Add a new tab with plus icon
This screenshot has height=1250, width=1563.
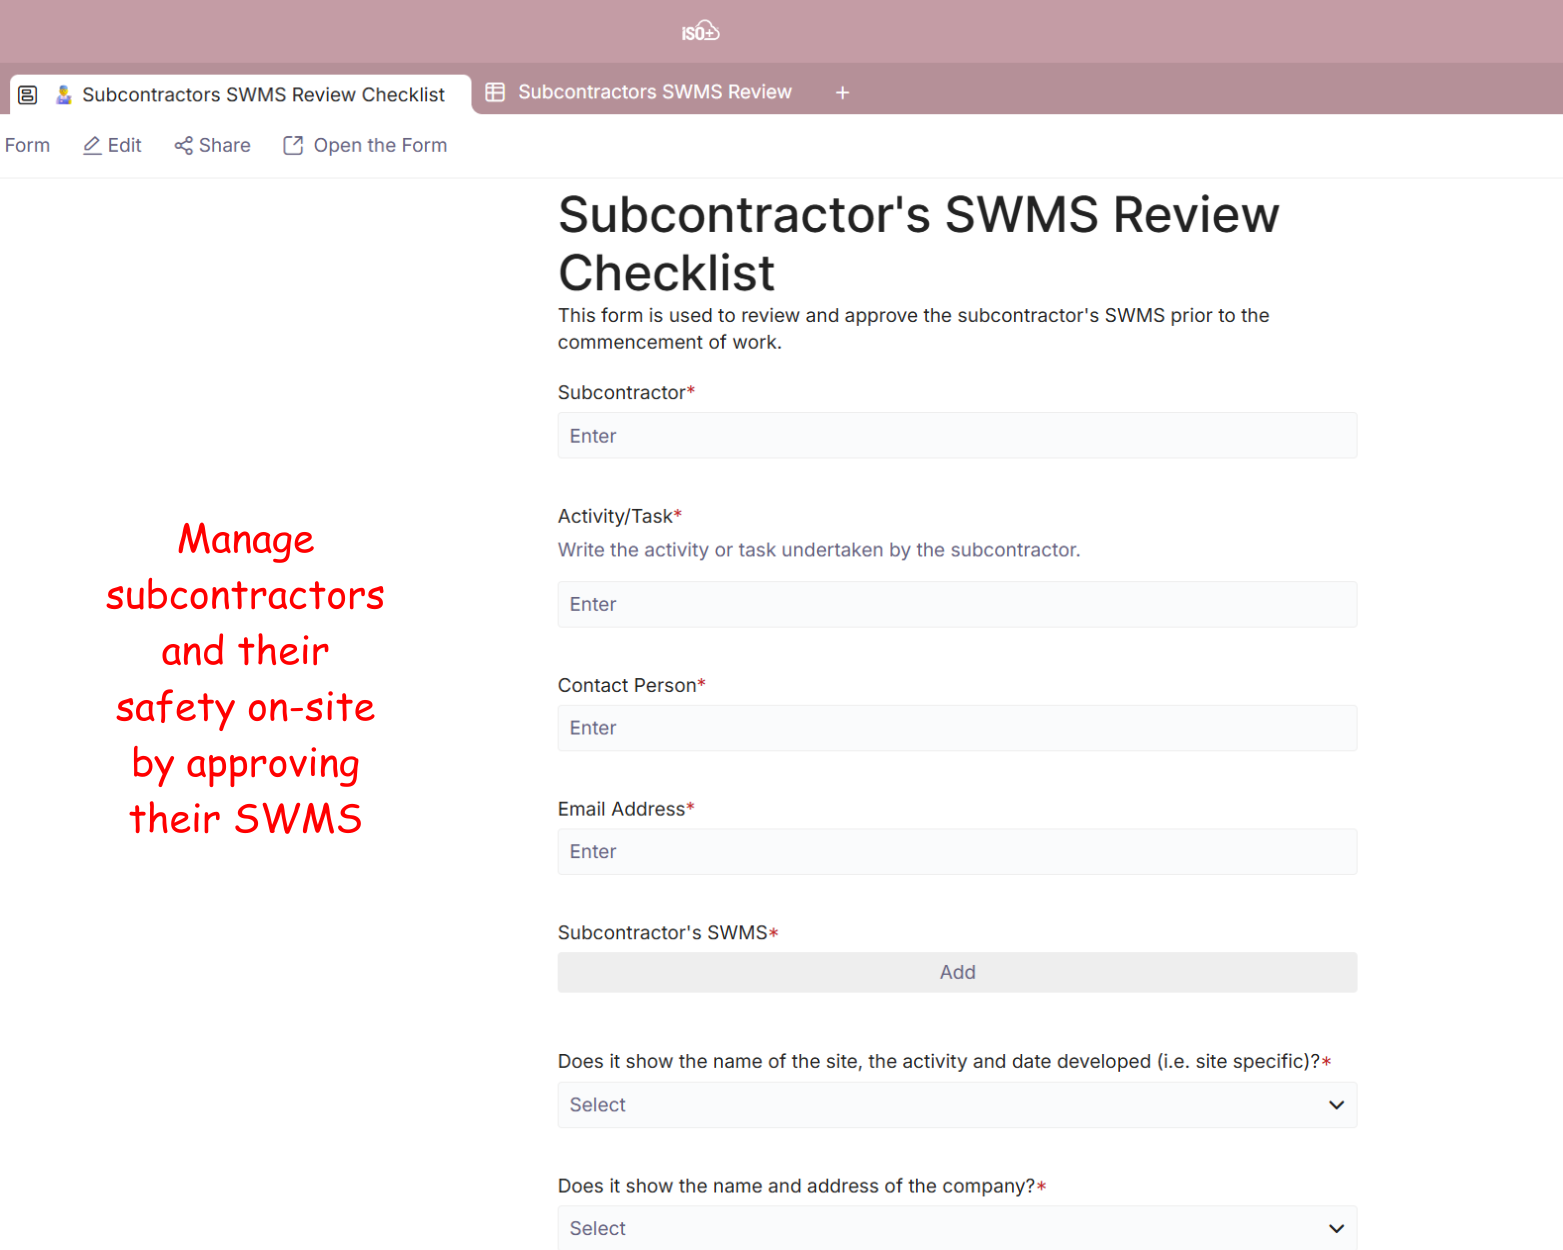842,93
